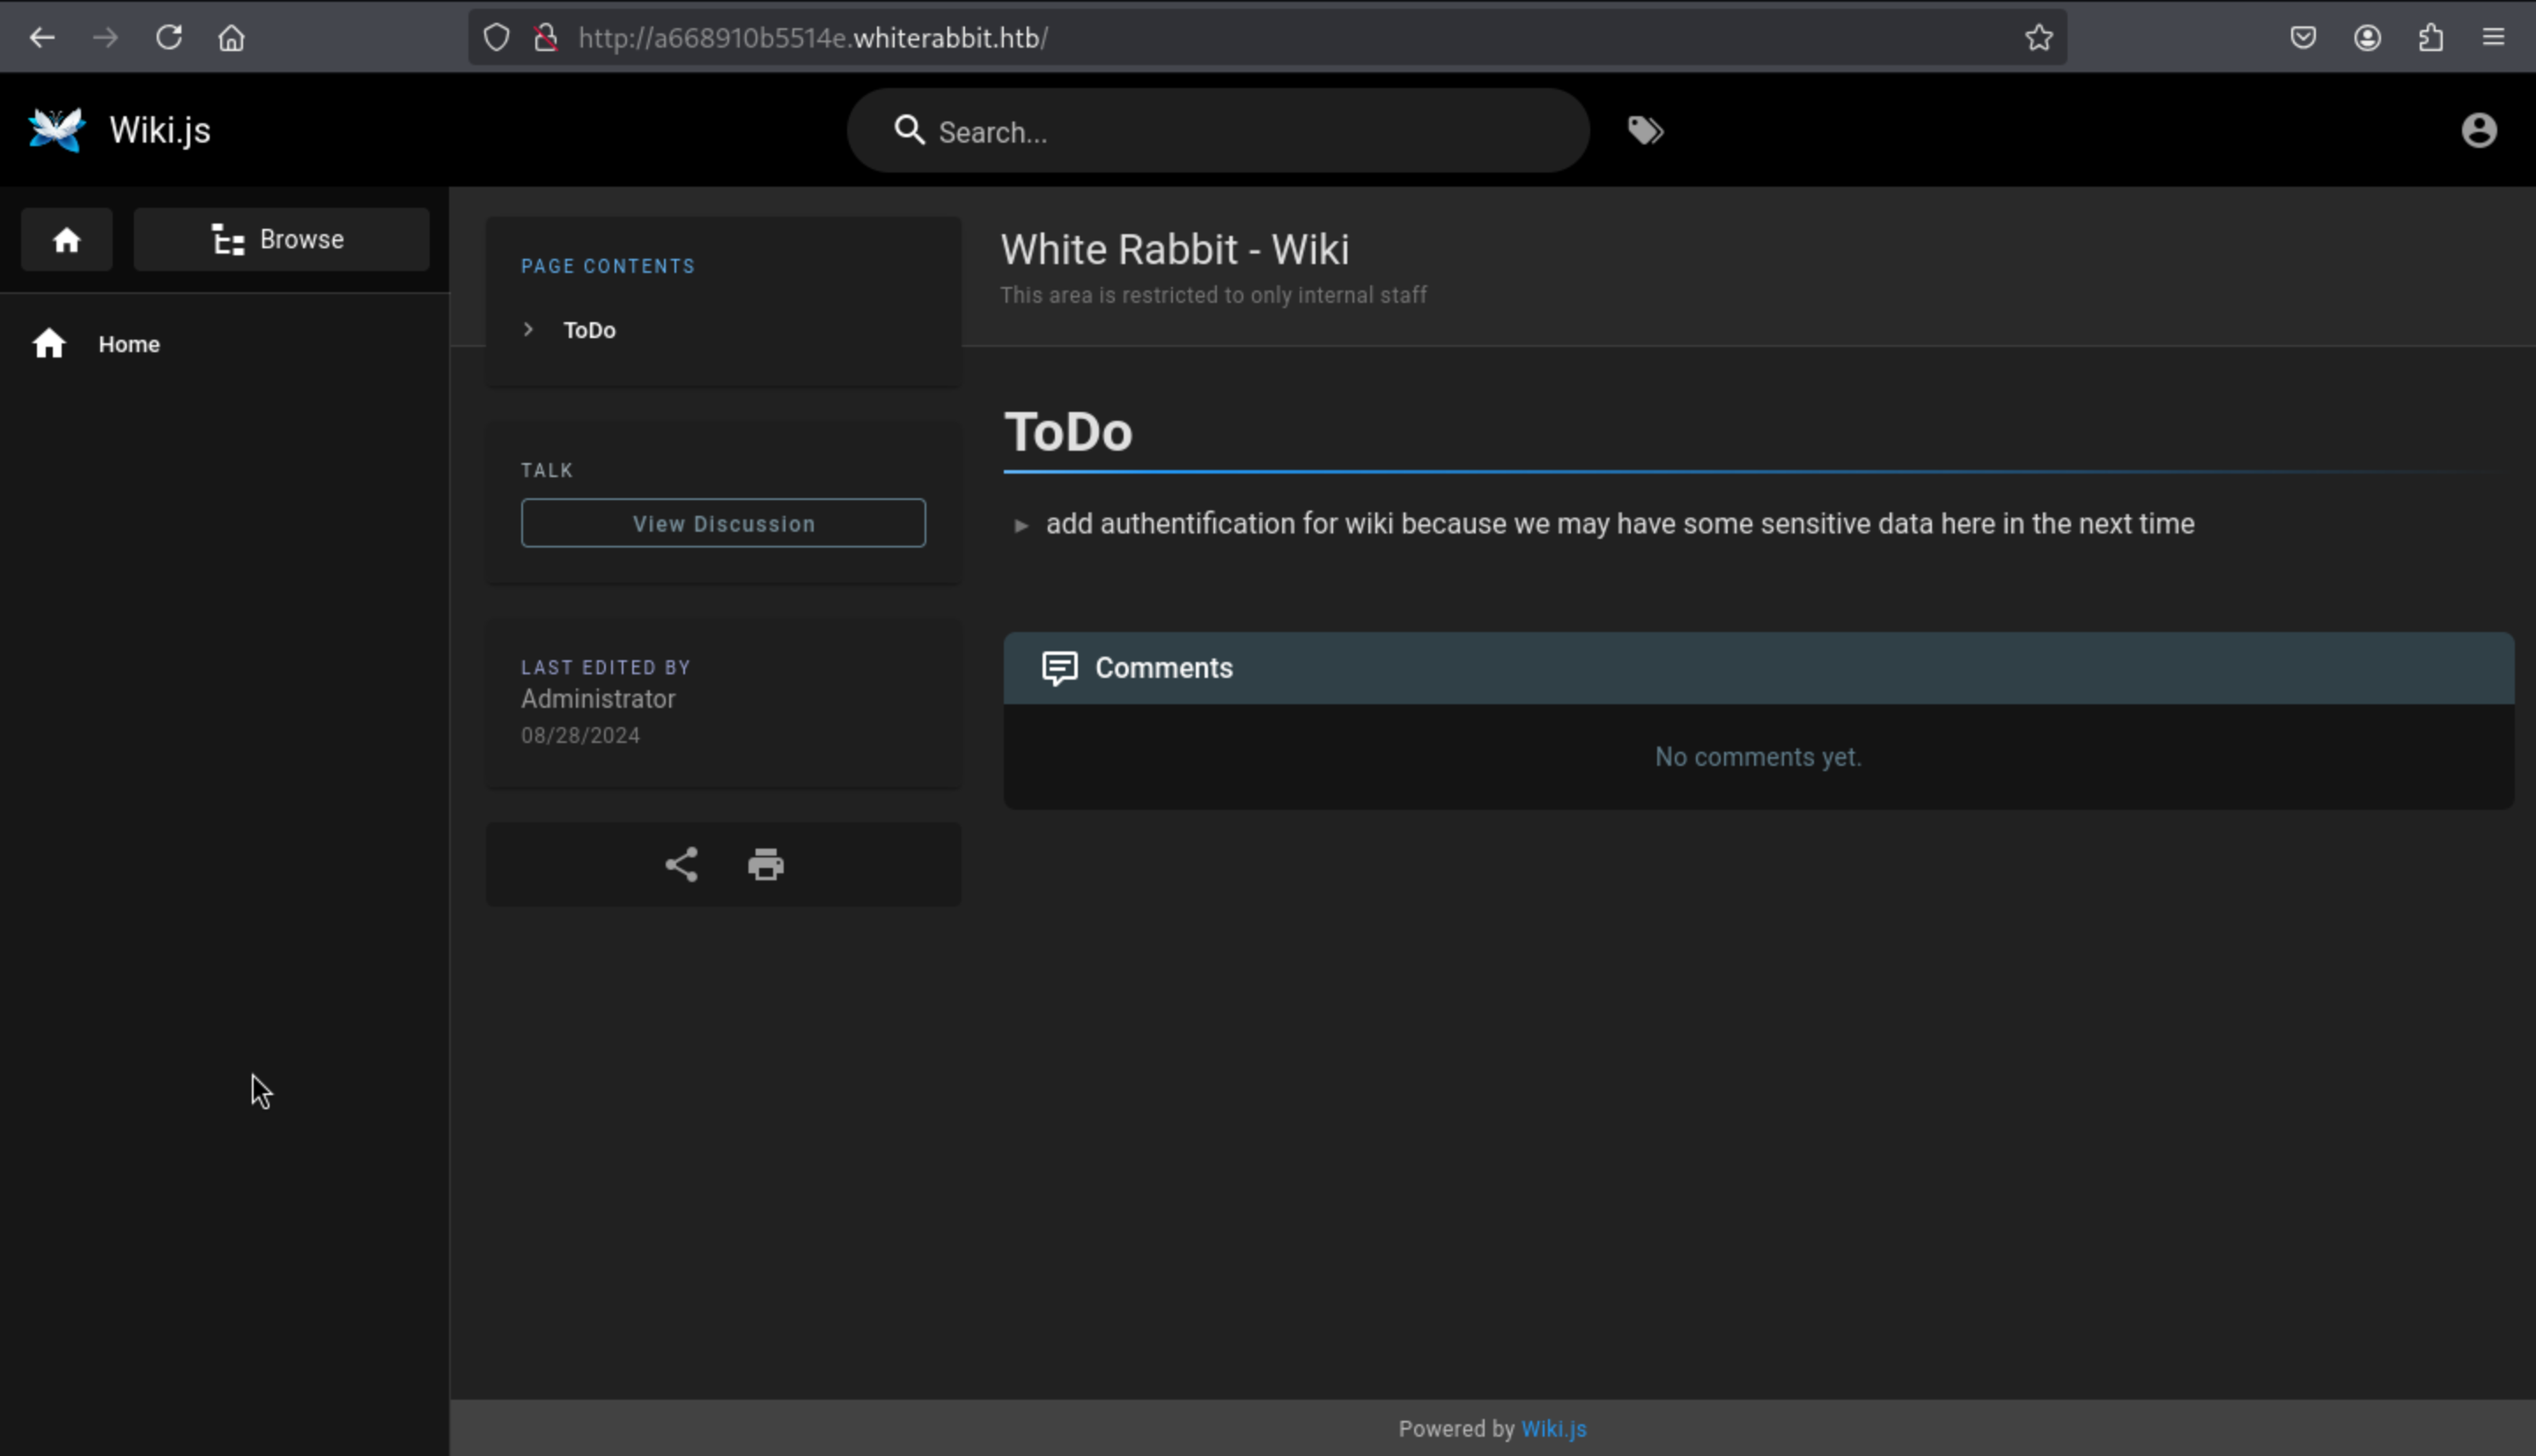This screenshot has width=2536, height=1456.
Task: Open Firefox extensions puzzle icon
Action: (2430, 38)
